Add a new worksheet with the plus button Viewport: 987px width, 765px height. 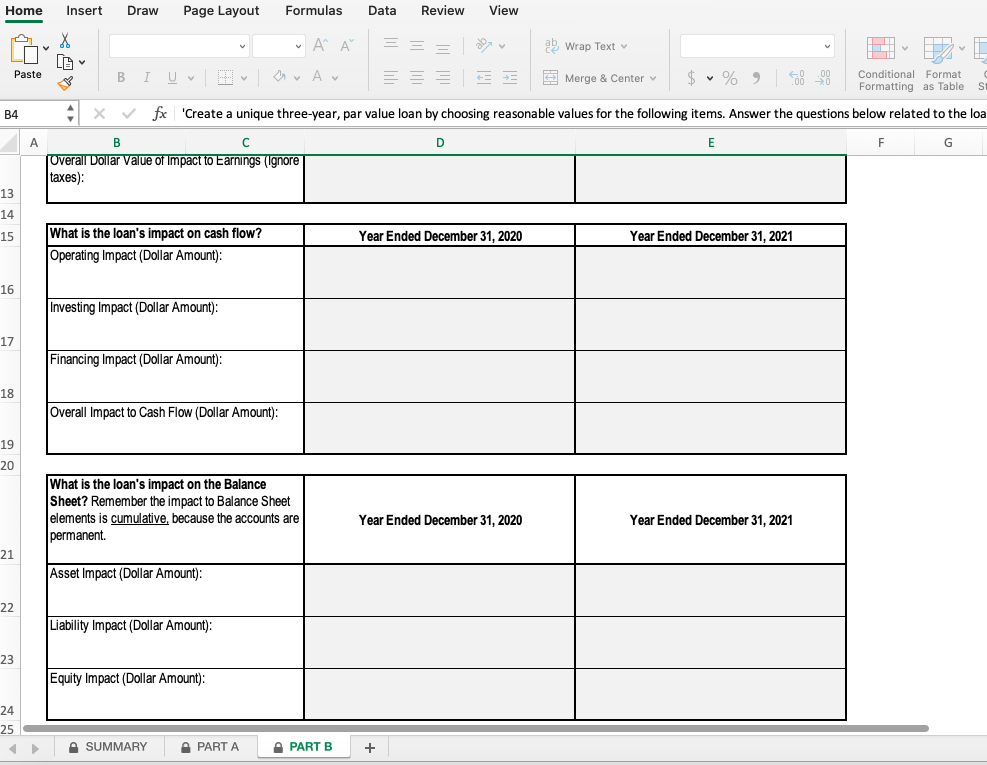coord(369,746)
